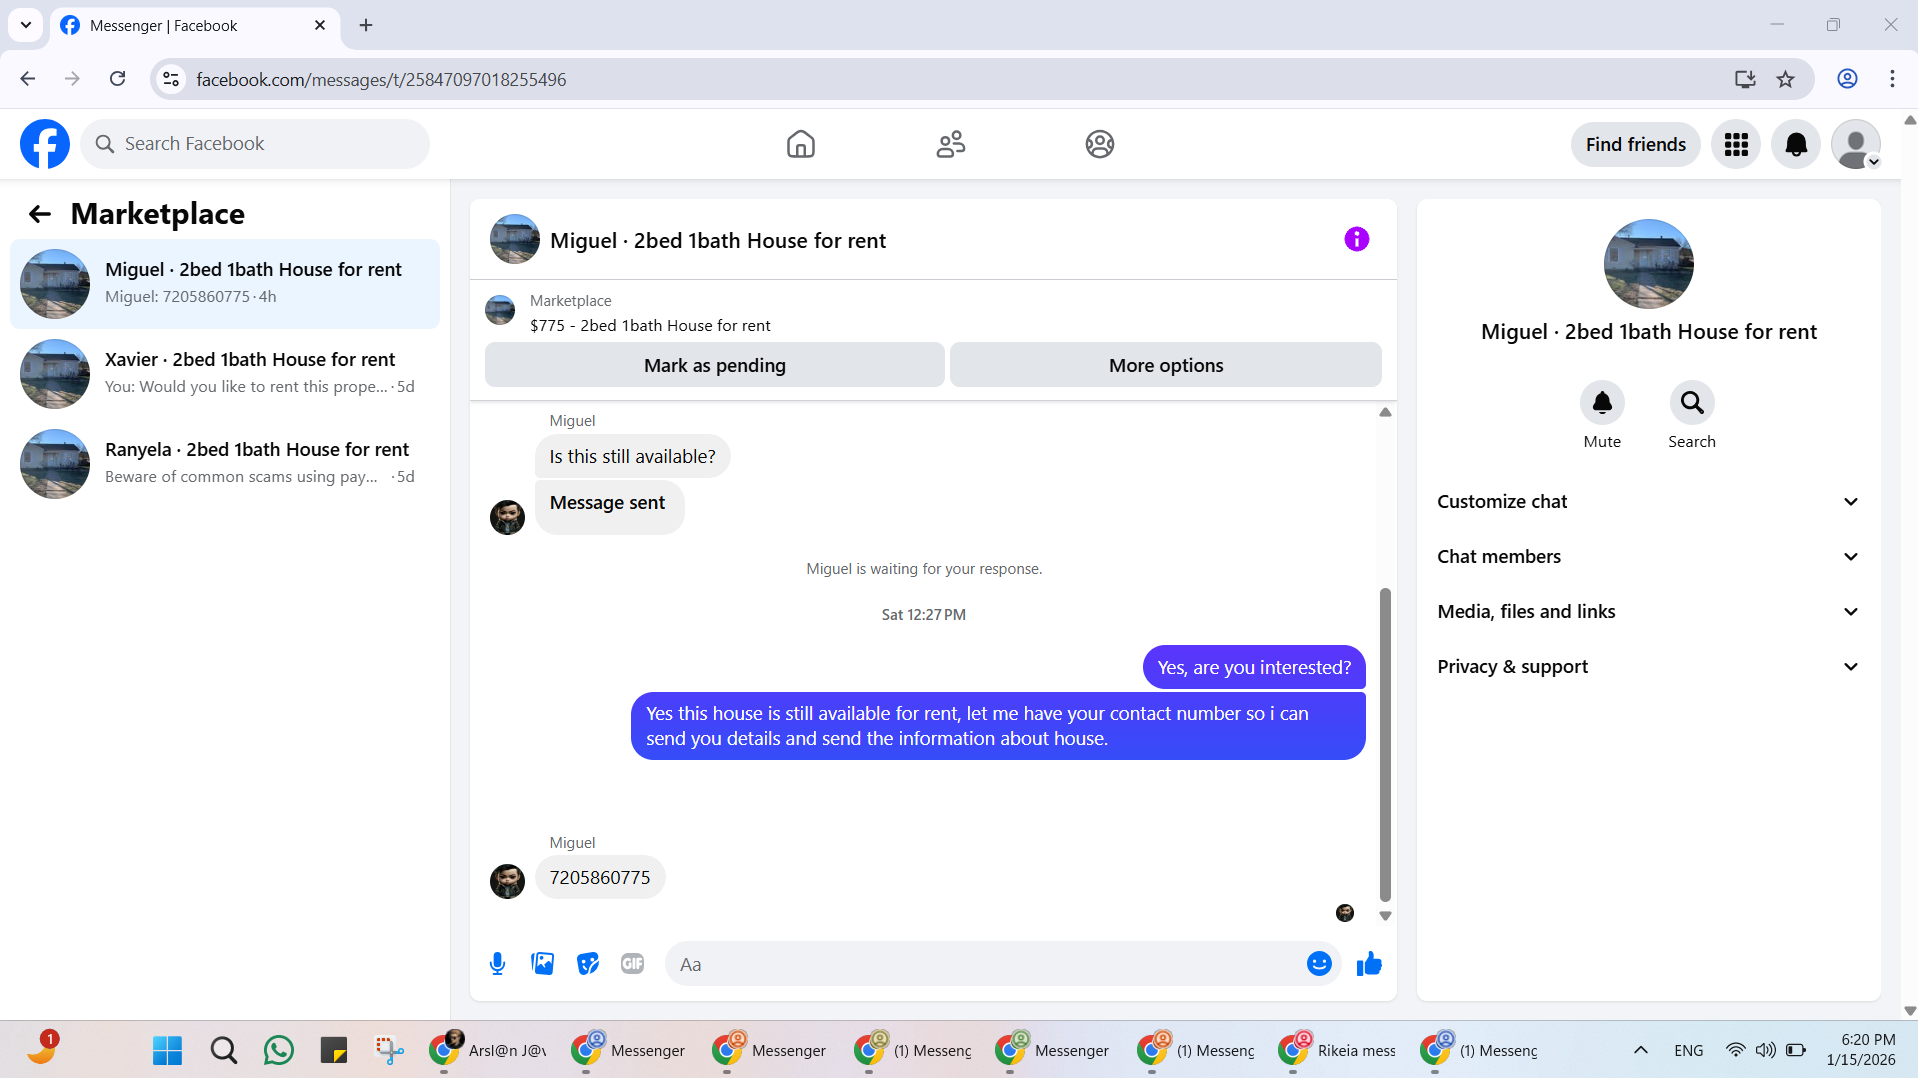The width and height of the screenshot is (1918, 1078).
Task: Open WhatsApp from the taskbar
Action: click(x=279, y=1050)
